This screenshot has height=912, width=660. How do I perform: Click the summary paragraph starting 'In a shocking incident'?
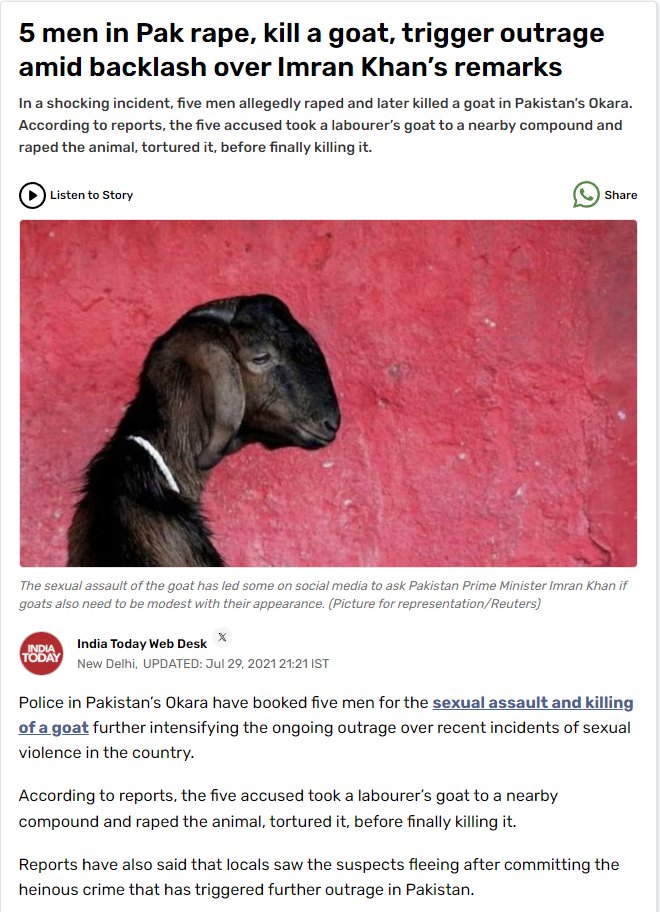[x=326, y=125]
